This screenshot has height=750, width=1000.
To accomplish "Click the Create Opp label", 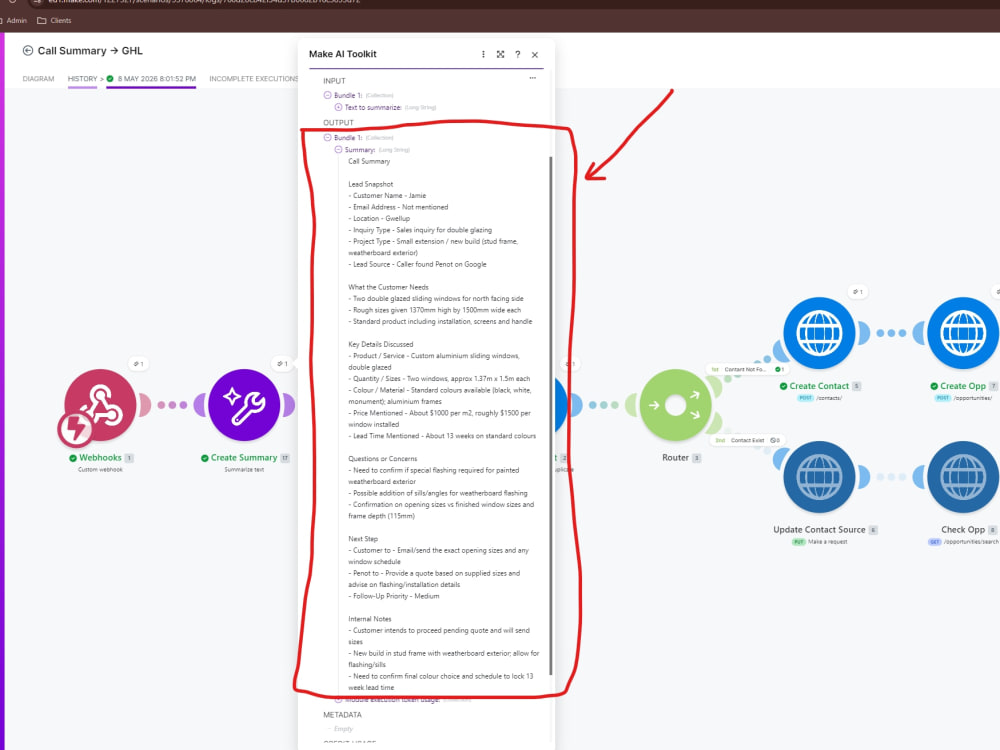I will click(962, 386).
